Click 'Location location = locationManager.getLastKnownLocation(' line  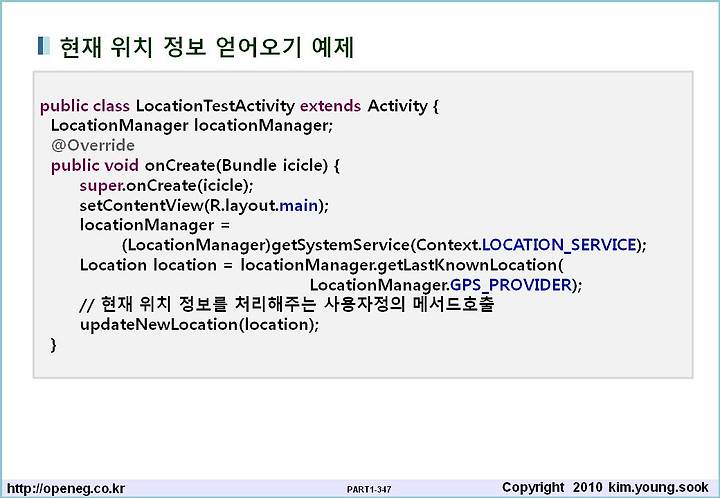(321, 265)
